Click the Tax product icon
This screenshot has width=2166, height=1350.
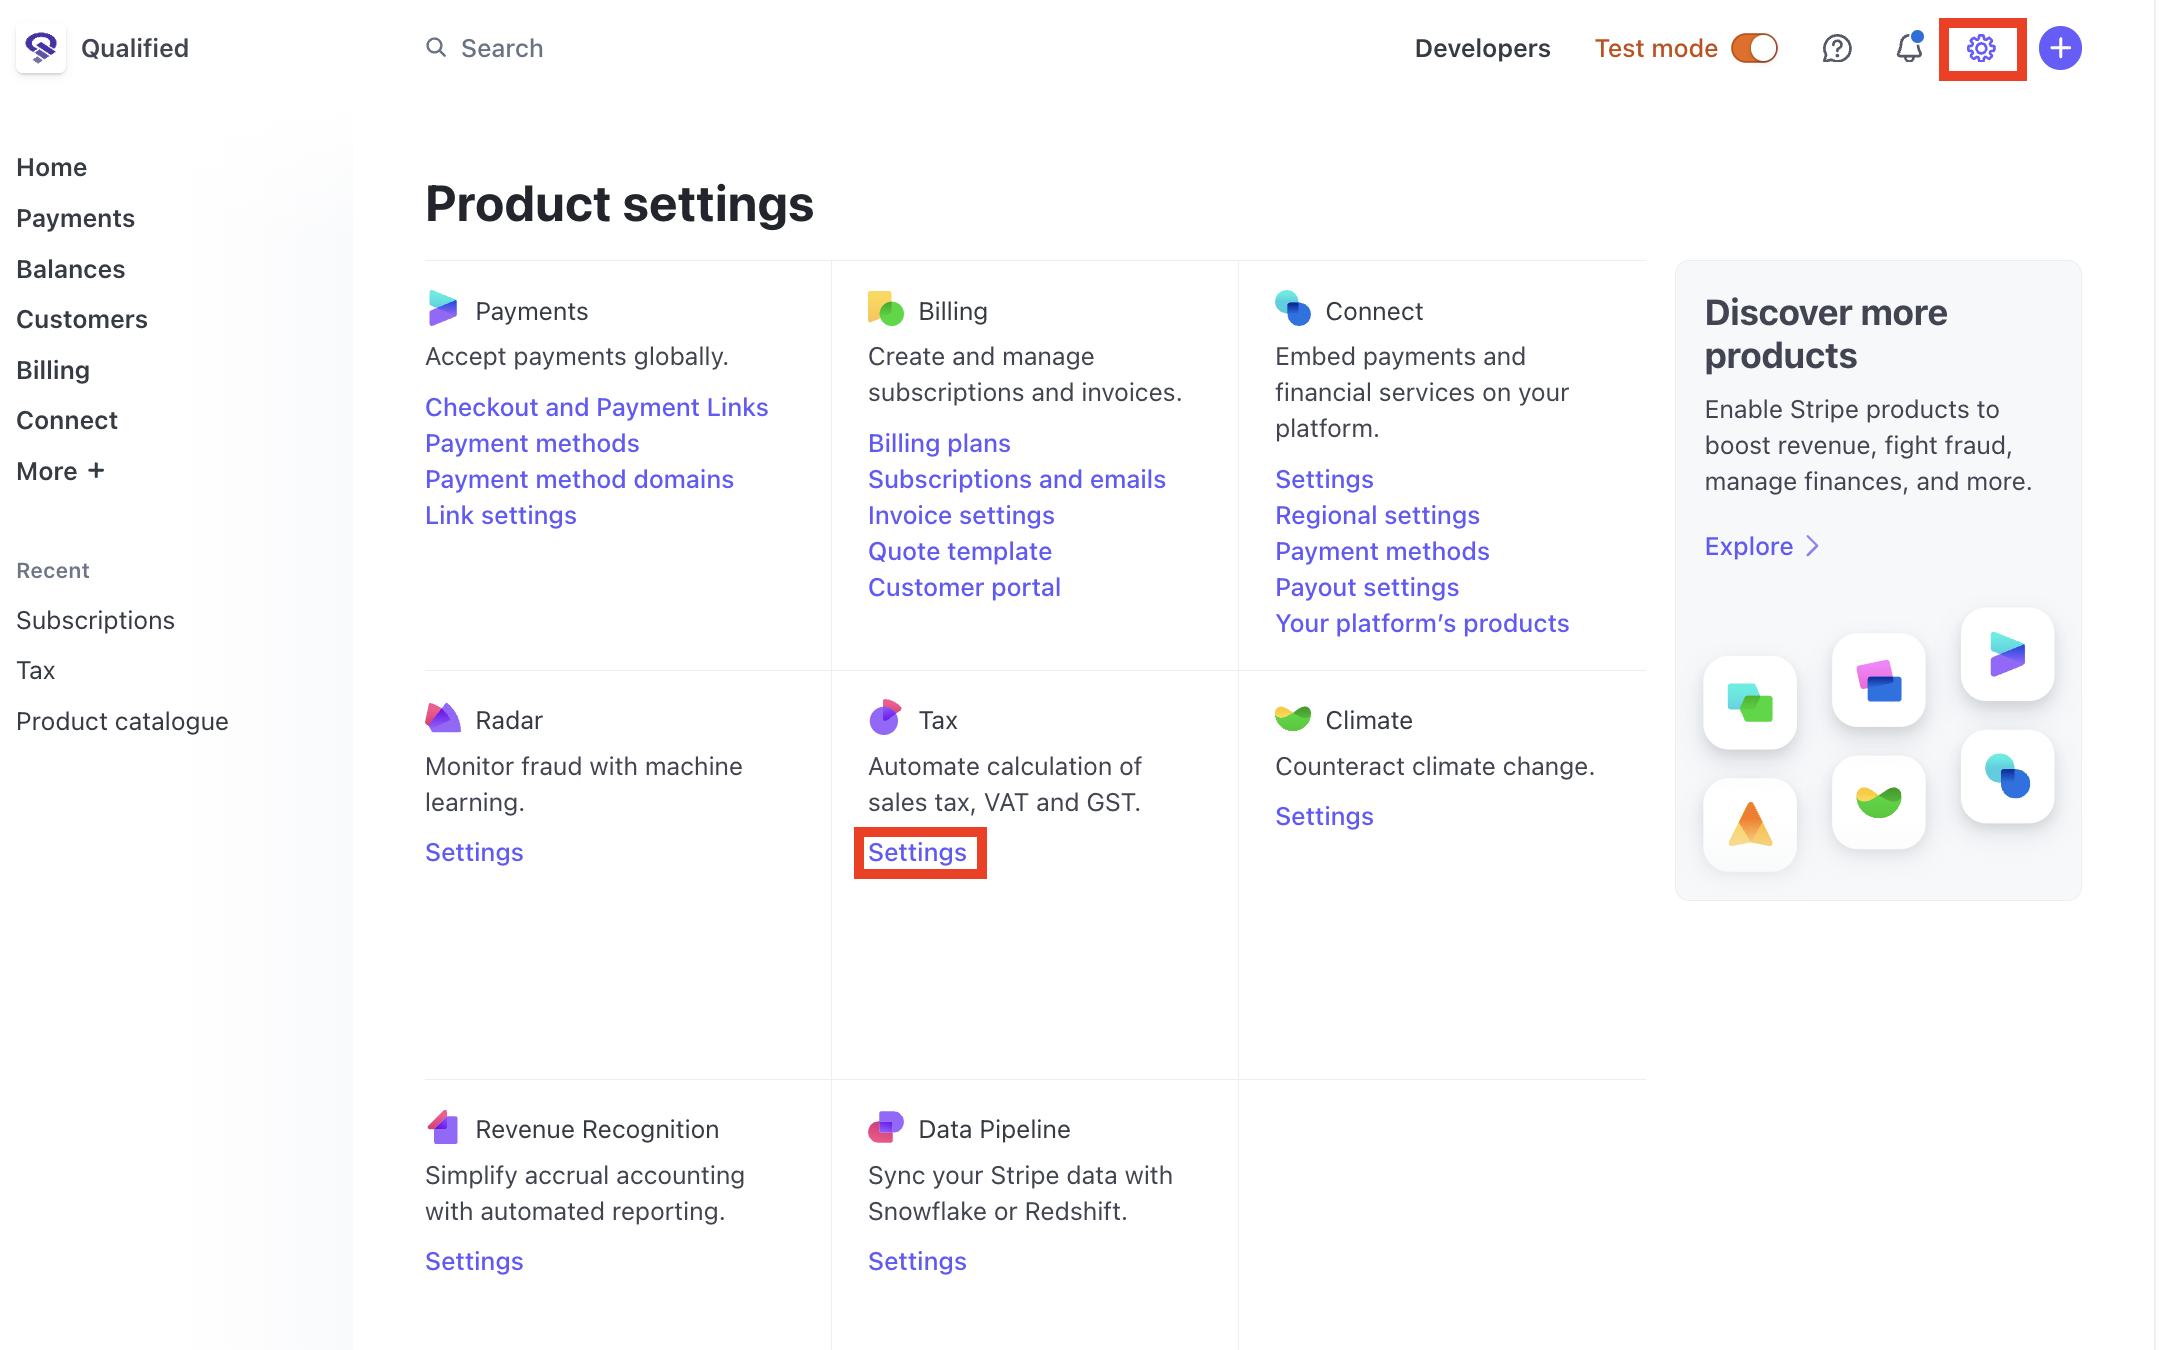885,718
